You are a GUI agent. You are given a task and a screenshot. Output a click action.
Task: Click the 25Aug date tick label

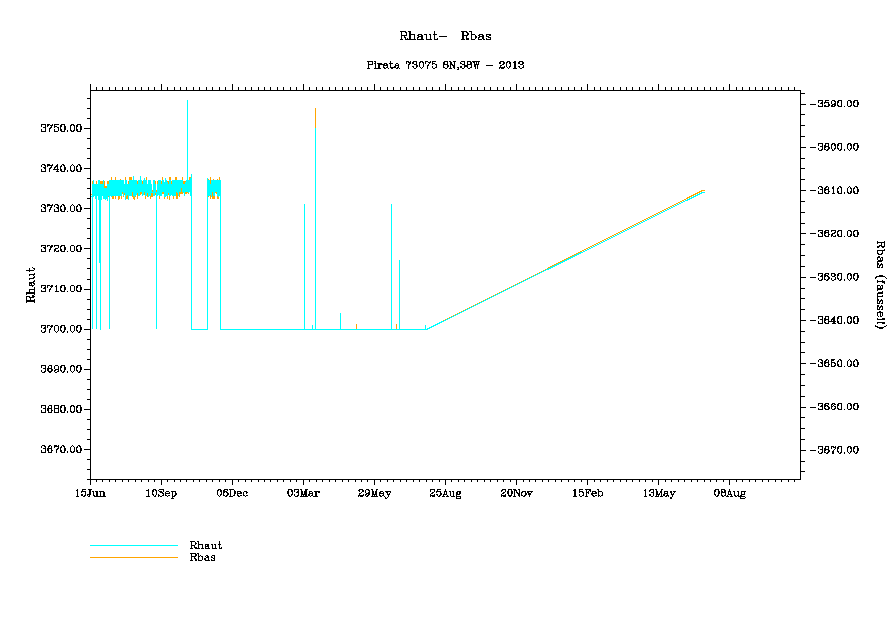point(445,493)
